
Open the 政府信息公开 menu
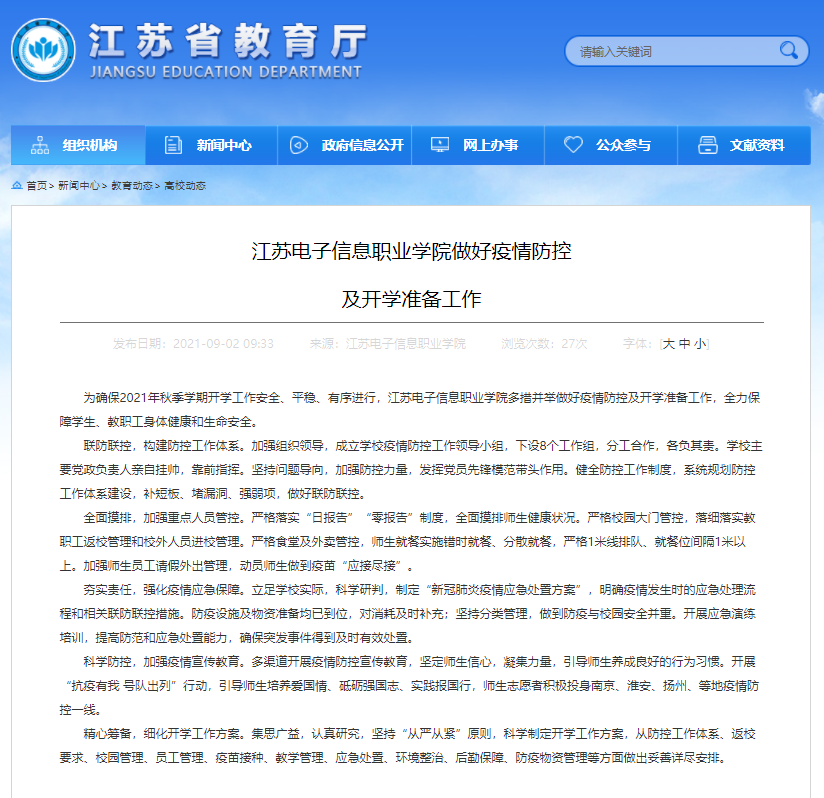[345, 145]
